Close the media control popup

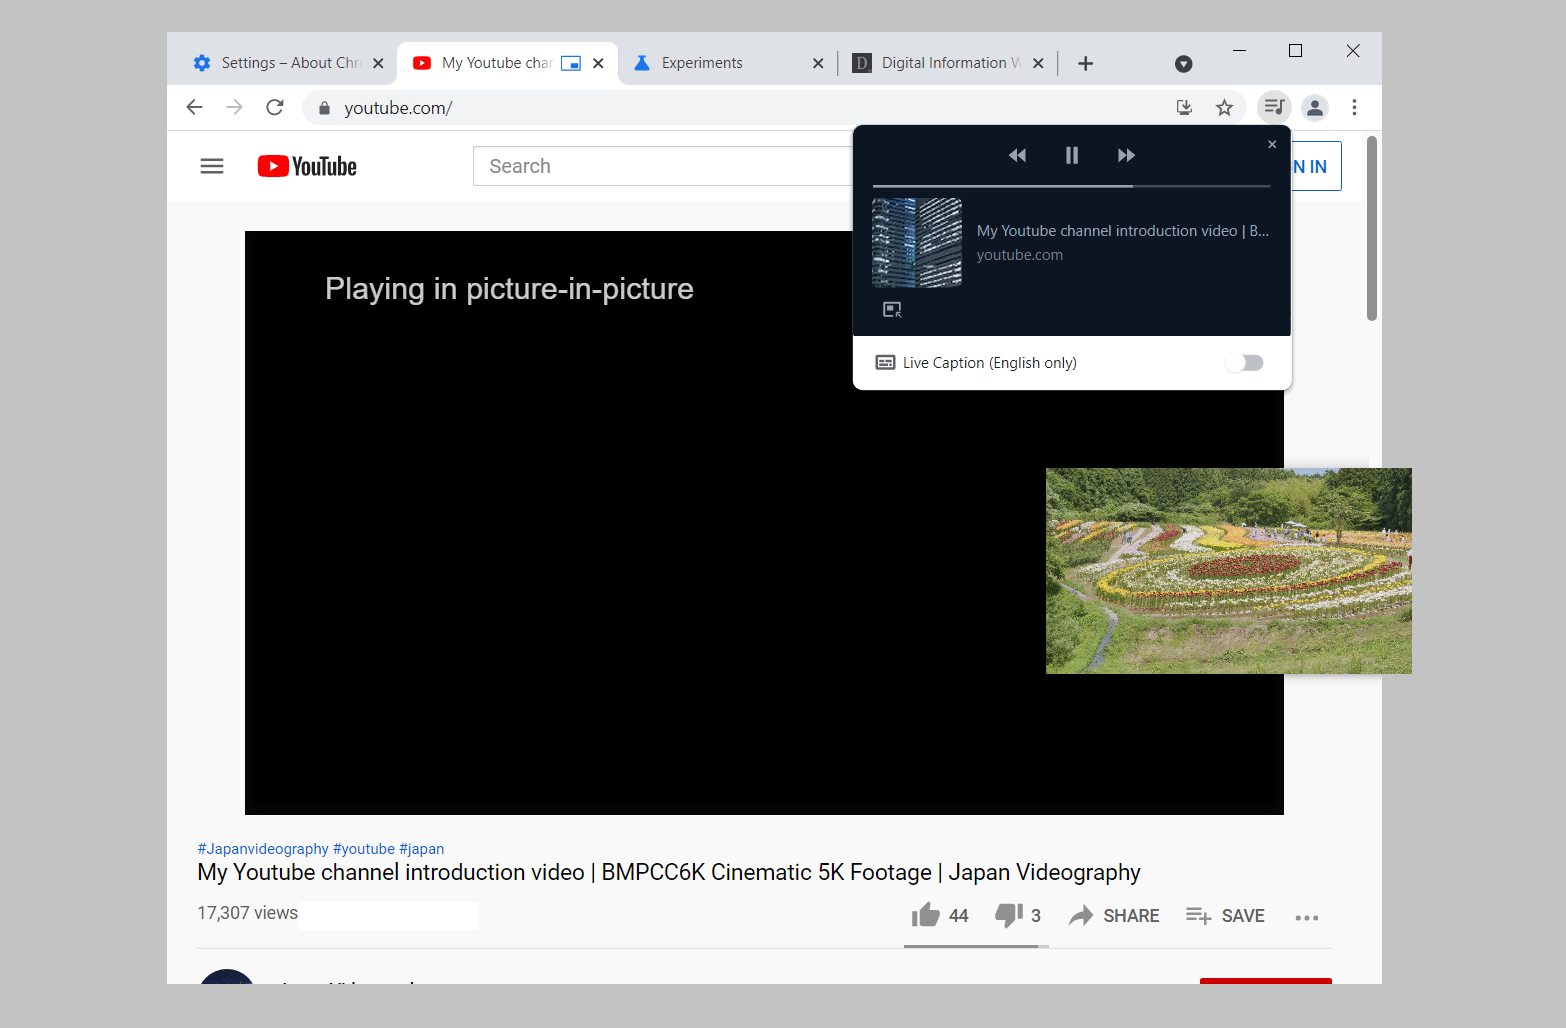(x=1272, y=144)
